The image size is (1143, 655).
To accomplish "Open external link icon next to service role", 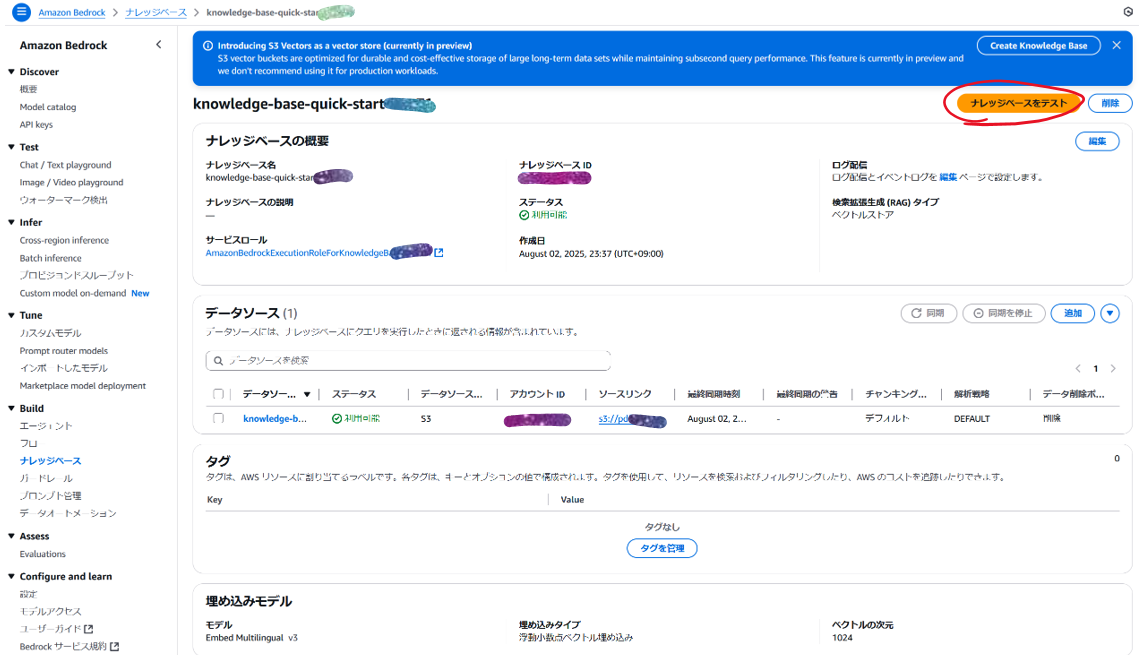I will pos(439,253).
